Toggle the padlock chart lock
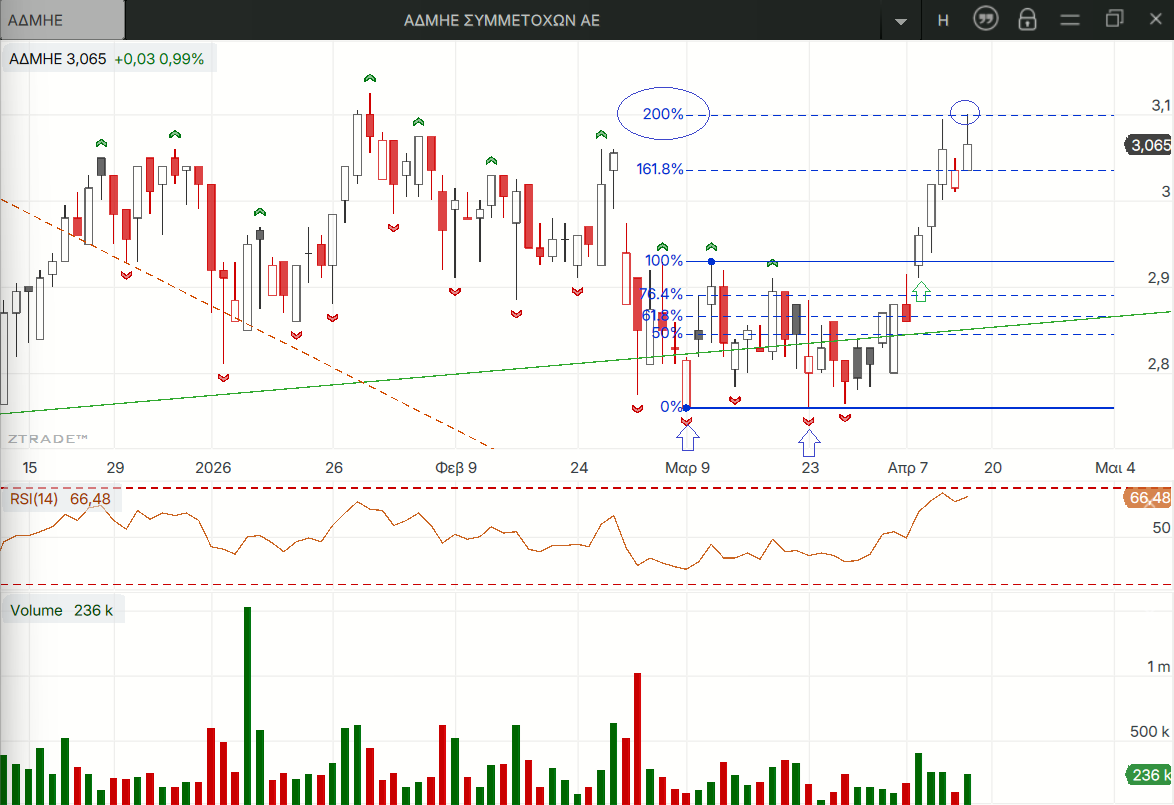Screen dimensions: 1174x805 tap(1027, 20)
